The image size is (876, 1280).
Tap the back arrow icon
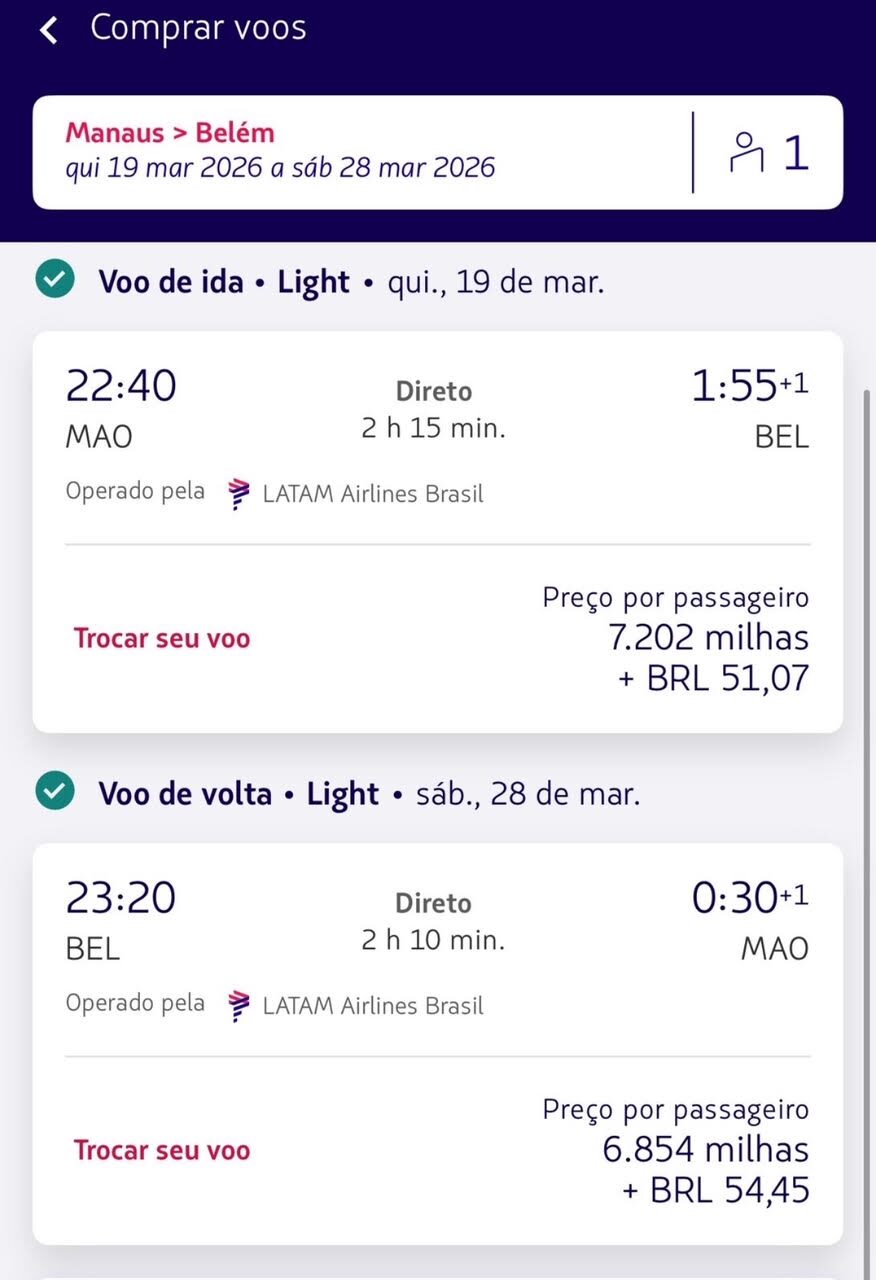click(48, 30)
